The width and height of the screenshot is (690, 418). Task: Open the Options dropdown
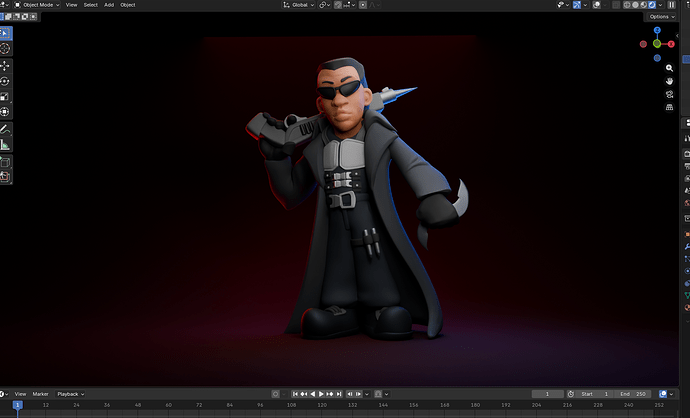[662, 17]
